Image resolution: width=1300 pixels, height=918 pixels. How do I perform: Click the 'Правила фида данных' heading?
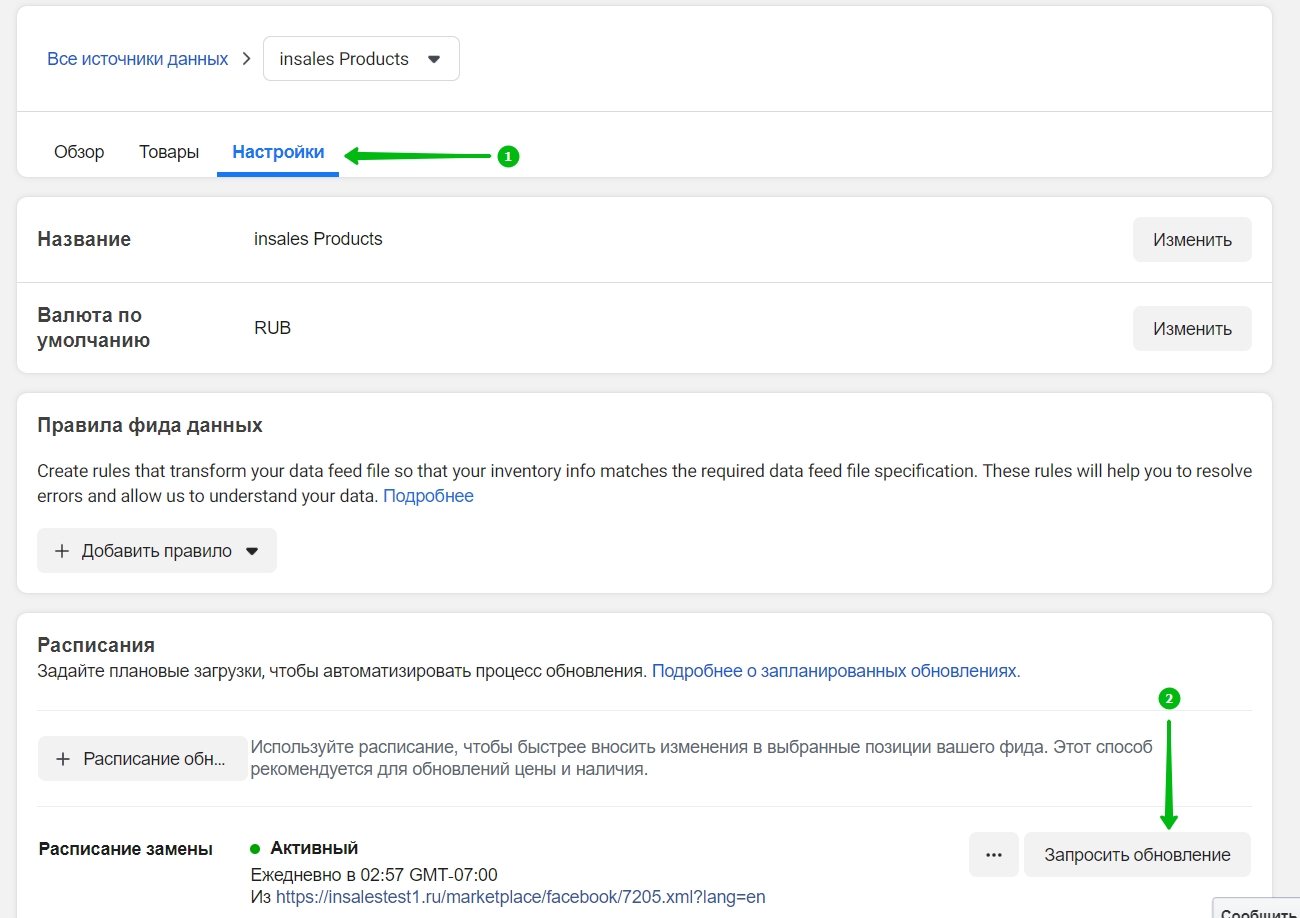(x=150, y=425)
